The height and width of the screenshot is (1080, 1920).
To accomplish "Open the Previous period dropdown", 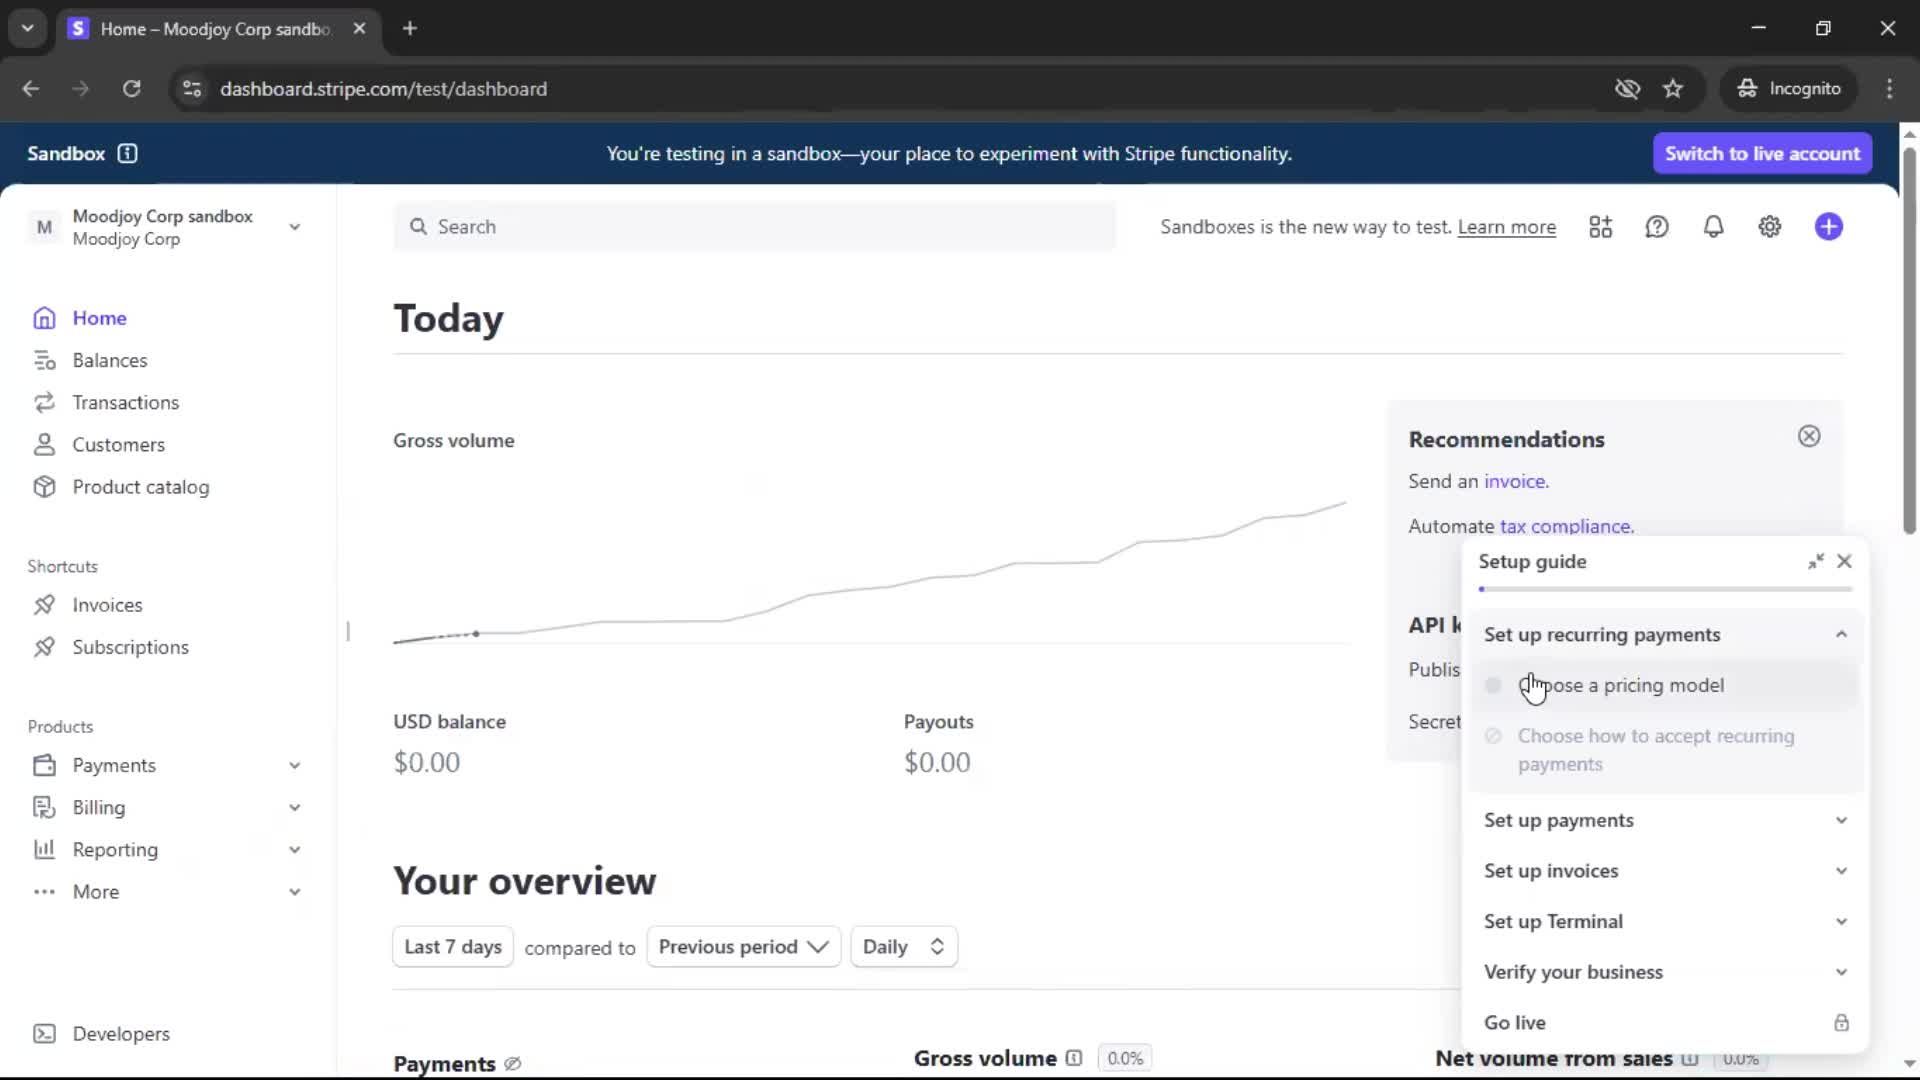I will (743, 947).
